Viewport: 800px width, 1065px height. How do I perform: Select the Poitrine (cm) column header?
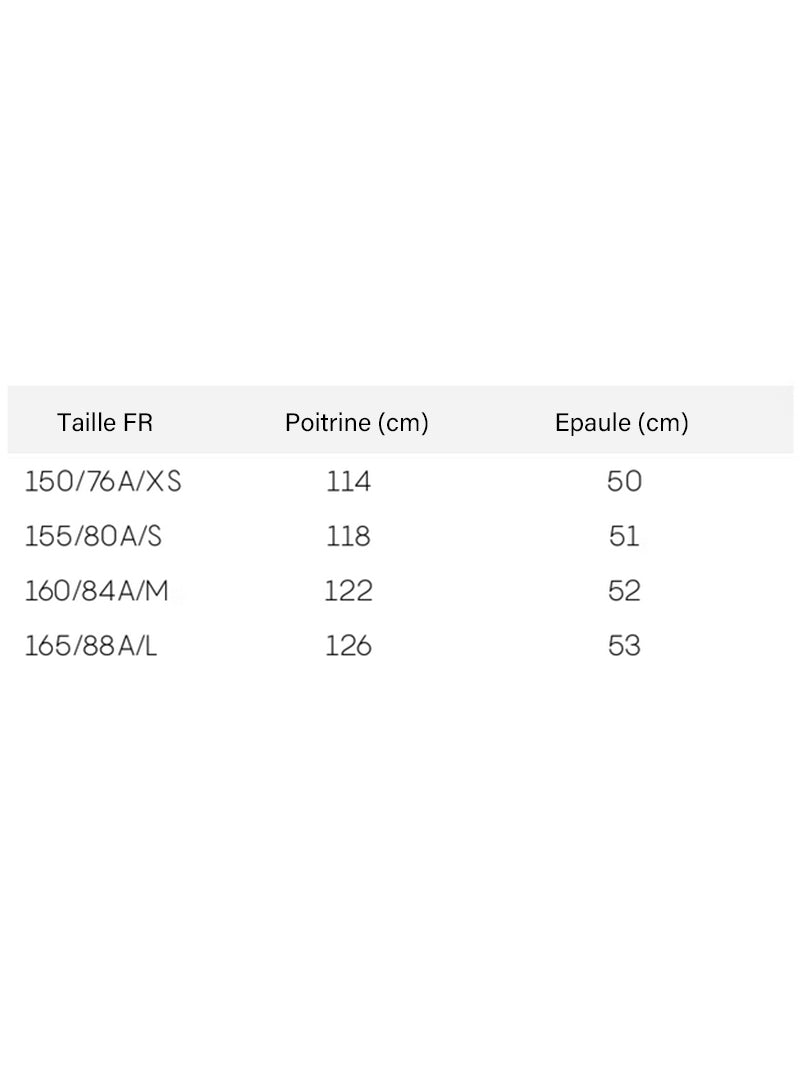tap(357, 422)
